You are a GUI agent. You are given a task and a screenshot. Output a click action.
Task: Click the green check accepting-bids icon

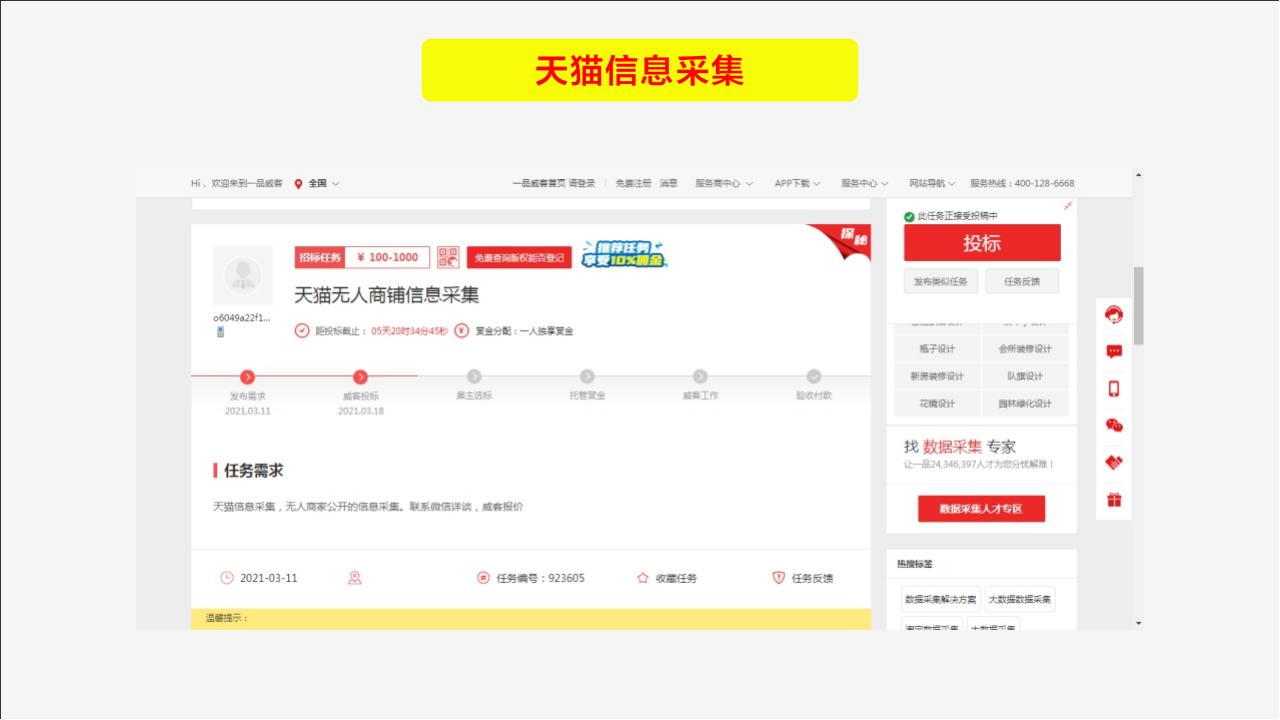click(909, 216)
